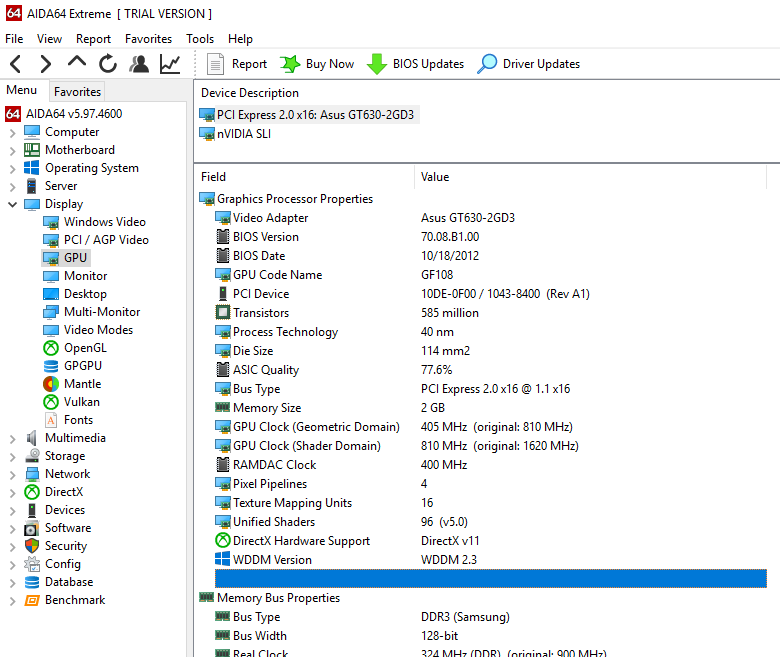Click the Forward navigation arrow

tap(45, 64)
